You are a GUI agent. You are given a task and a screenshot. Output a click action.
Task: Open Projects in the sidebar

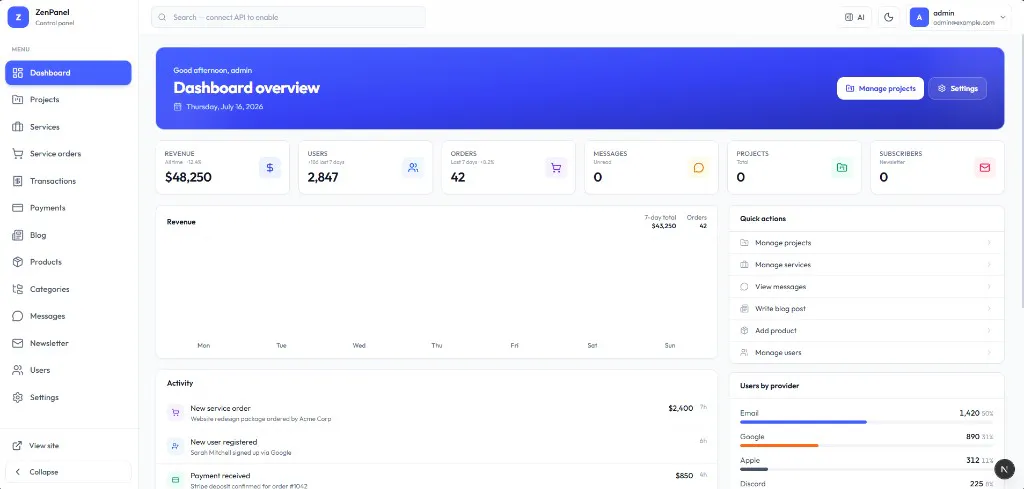coord(68,100)
